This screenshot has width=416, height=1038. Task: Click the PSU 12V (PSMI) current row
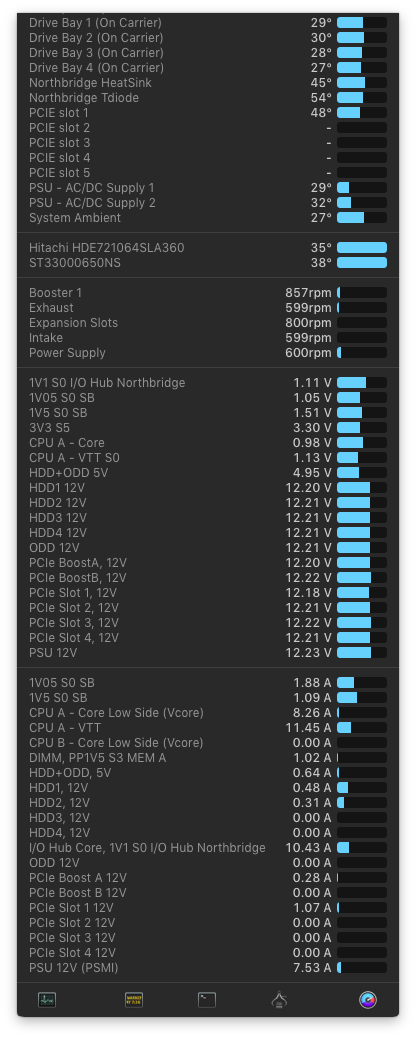tap(208, 968)
